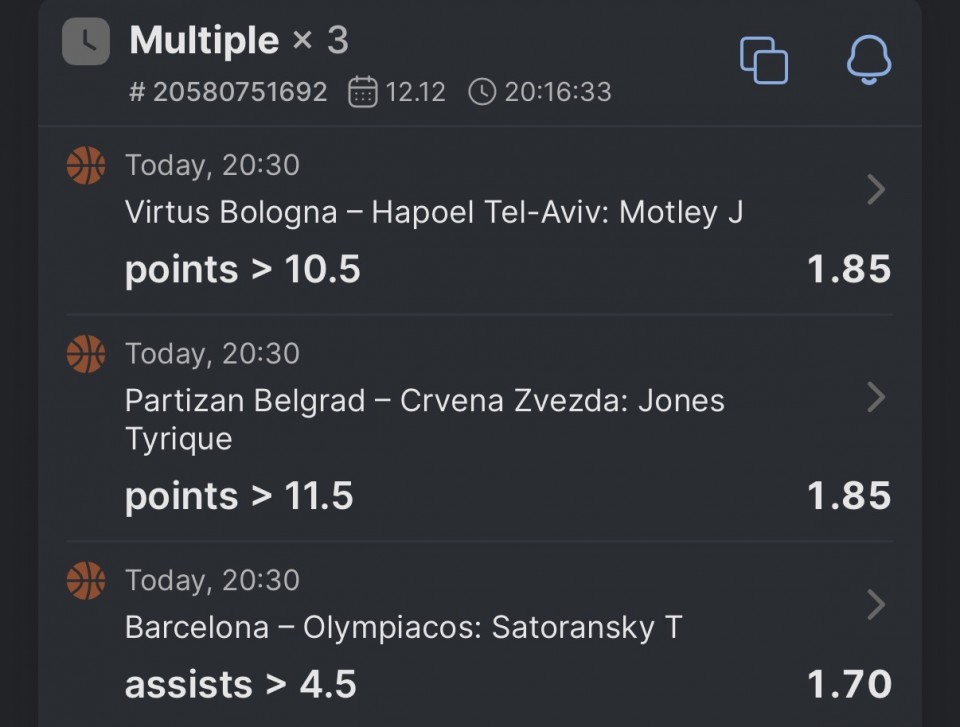The image size is (960, 727).
Task: Expand the Barcelona – Olympiacos match chevron
Action: 876,604
